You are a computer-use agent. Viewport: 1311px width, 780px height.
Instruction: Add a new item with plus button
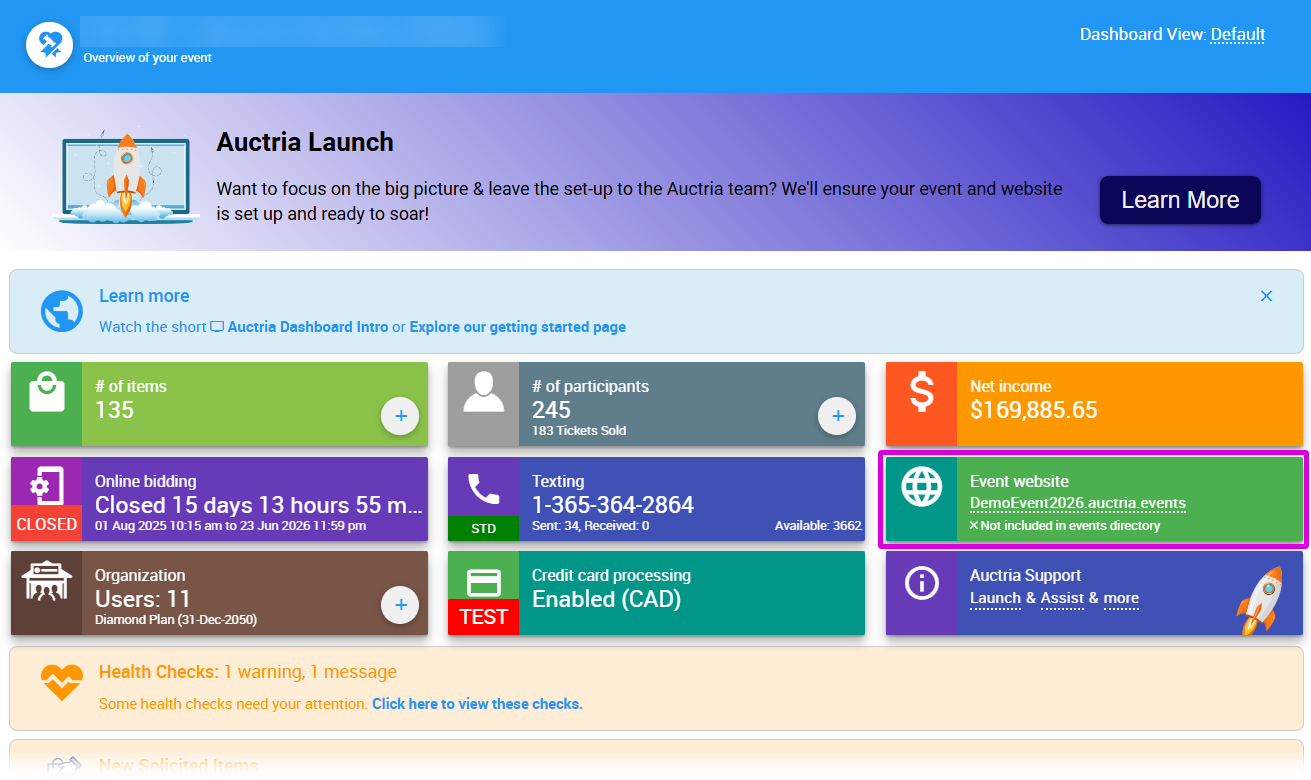point(400,416)
